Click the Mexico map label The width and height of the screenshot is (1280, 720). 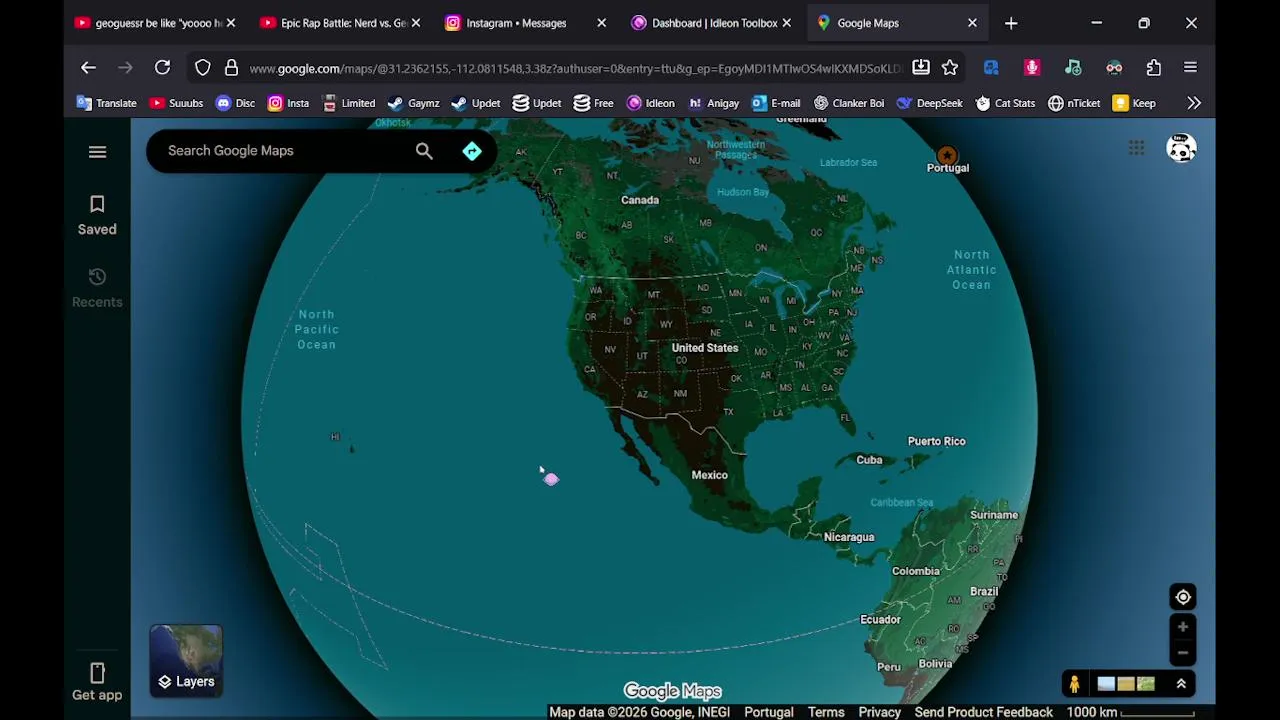pyautogui.click(x=710, y=475)
